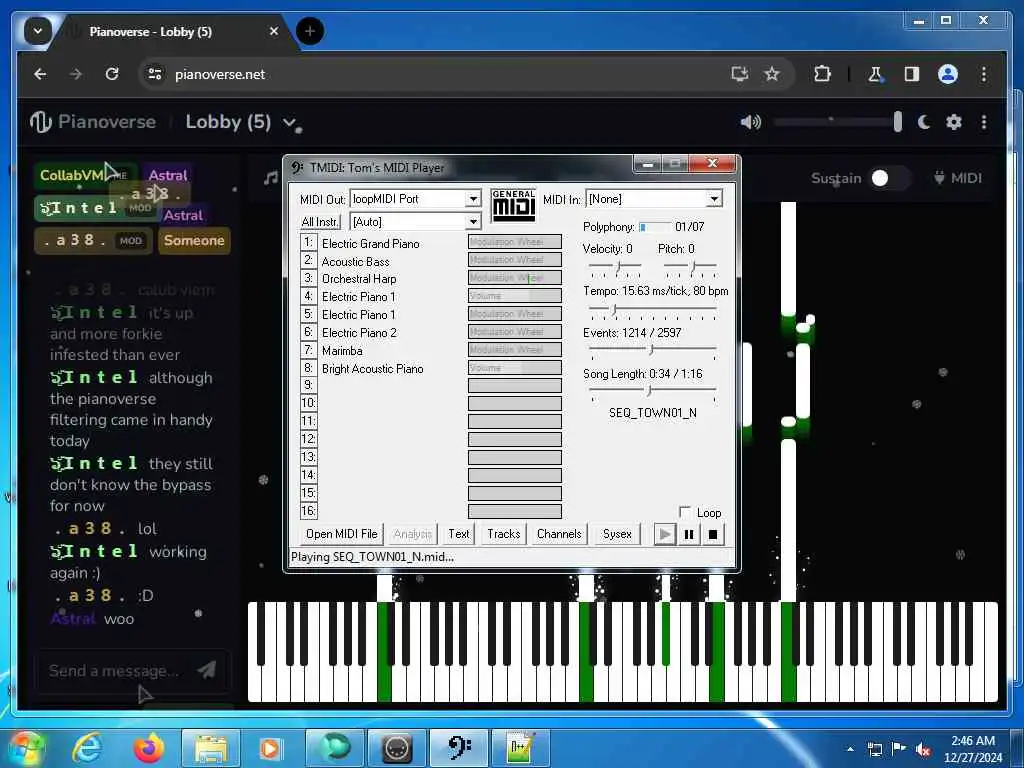This screenshot has width=1024, height=768.
Task: Click the General MIDI logo
Action: pyautogui.click(x=513, y=206)
